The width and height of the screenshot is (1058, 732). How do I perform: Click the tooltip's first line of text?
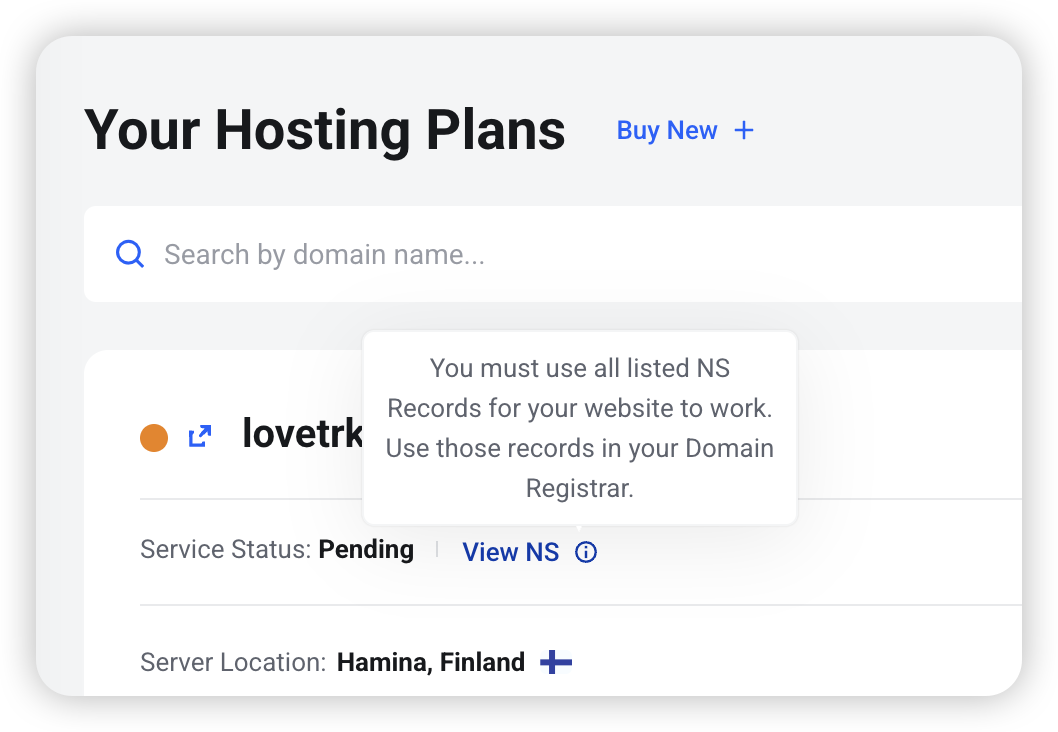pyautogui.click(x=580, y=368)
